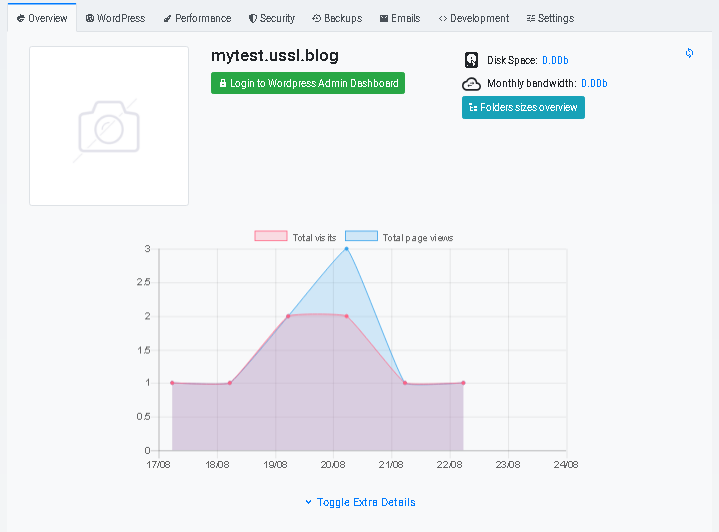Select the Emails tab
The image size is (719, 532).
tap(400, 18)
